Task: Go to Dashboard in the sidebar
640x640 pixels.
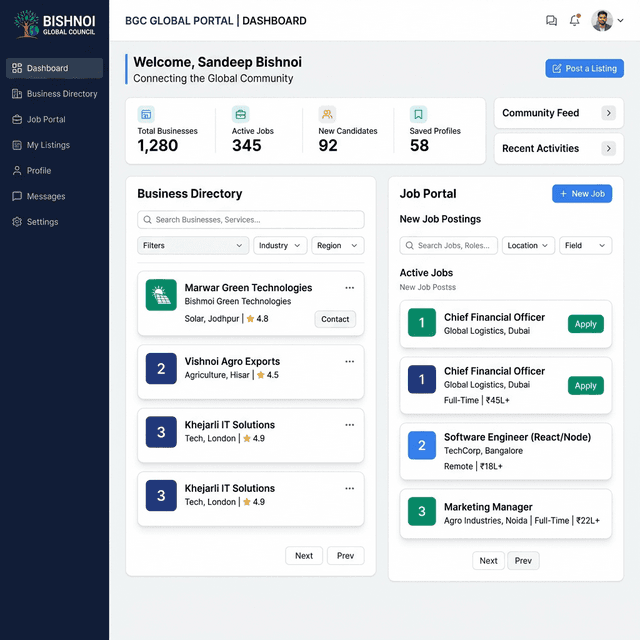Action: pos(54,68)
